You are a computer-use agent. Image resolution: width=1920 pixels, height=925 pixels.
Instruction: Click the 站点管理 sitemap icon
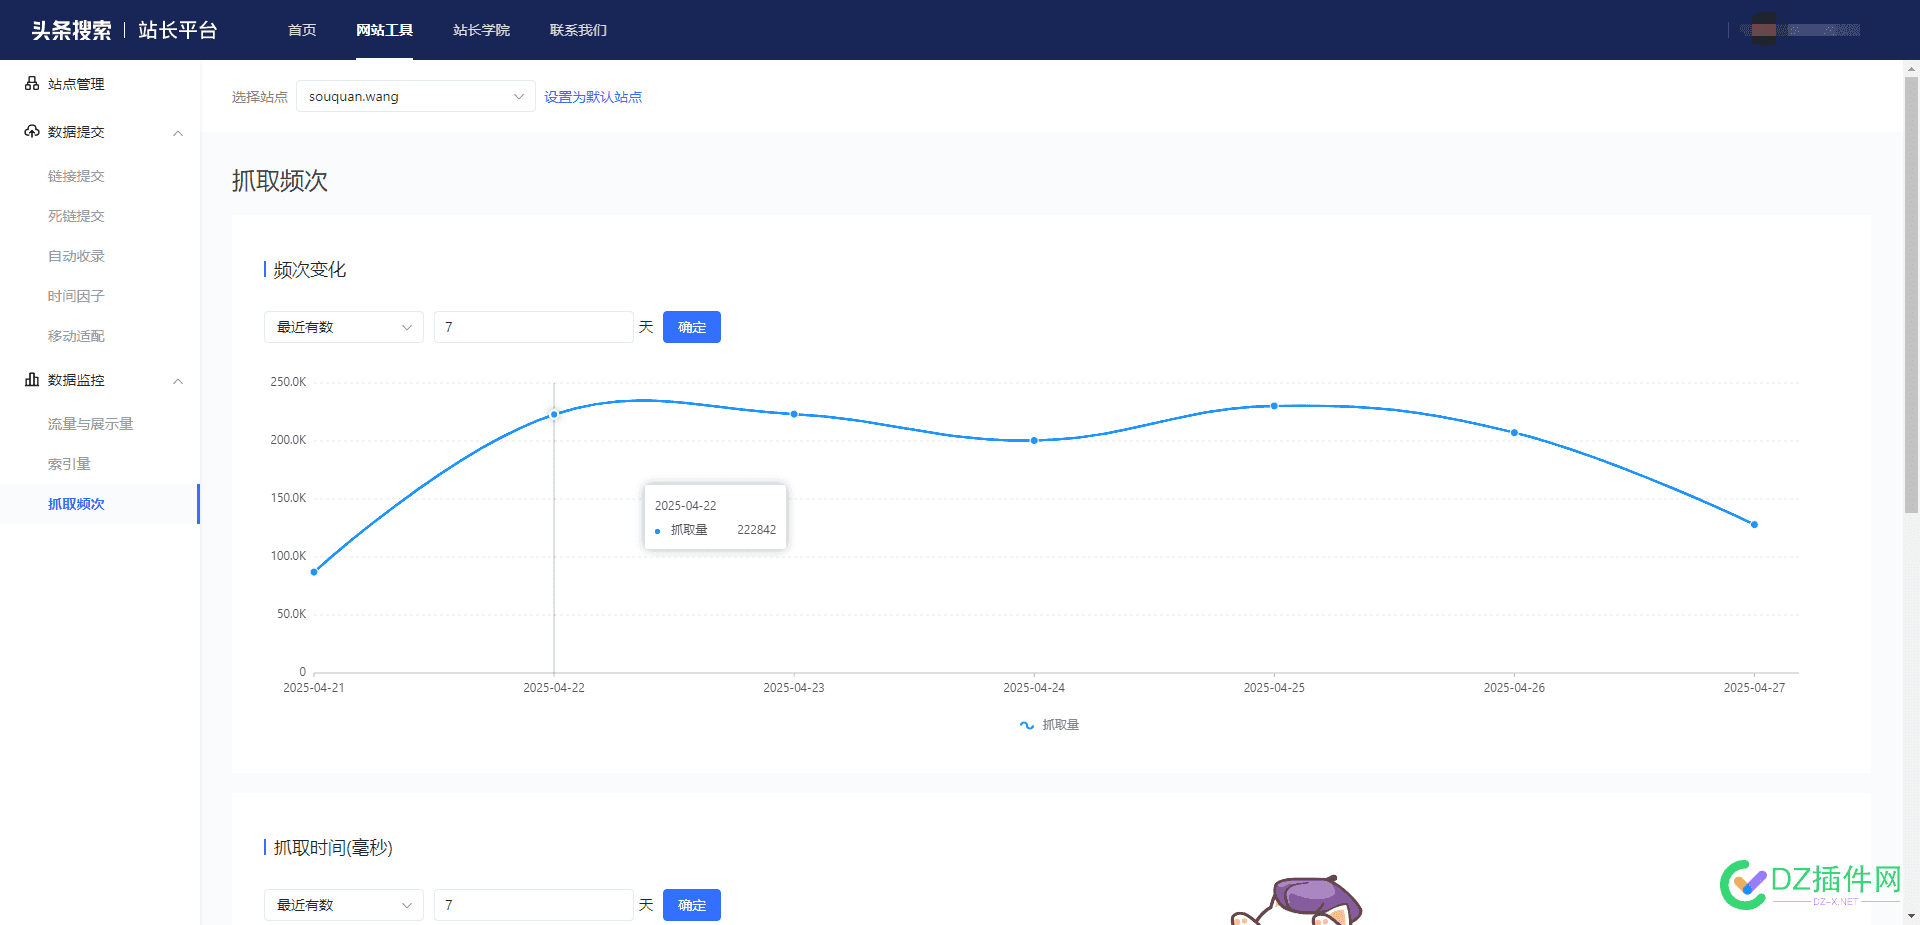(32, 84)
